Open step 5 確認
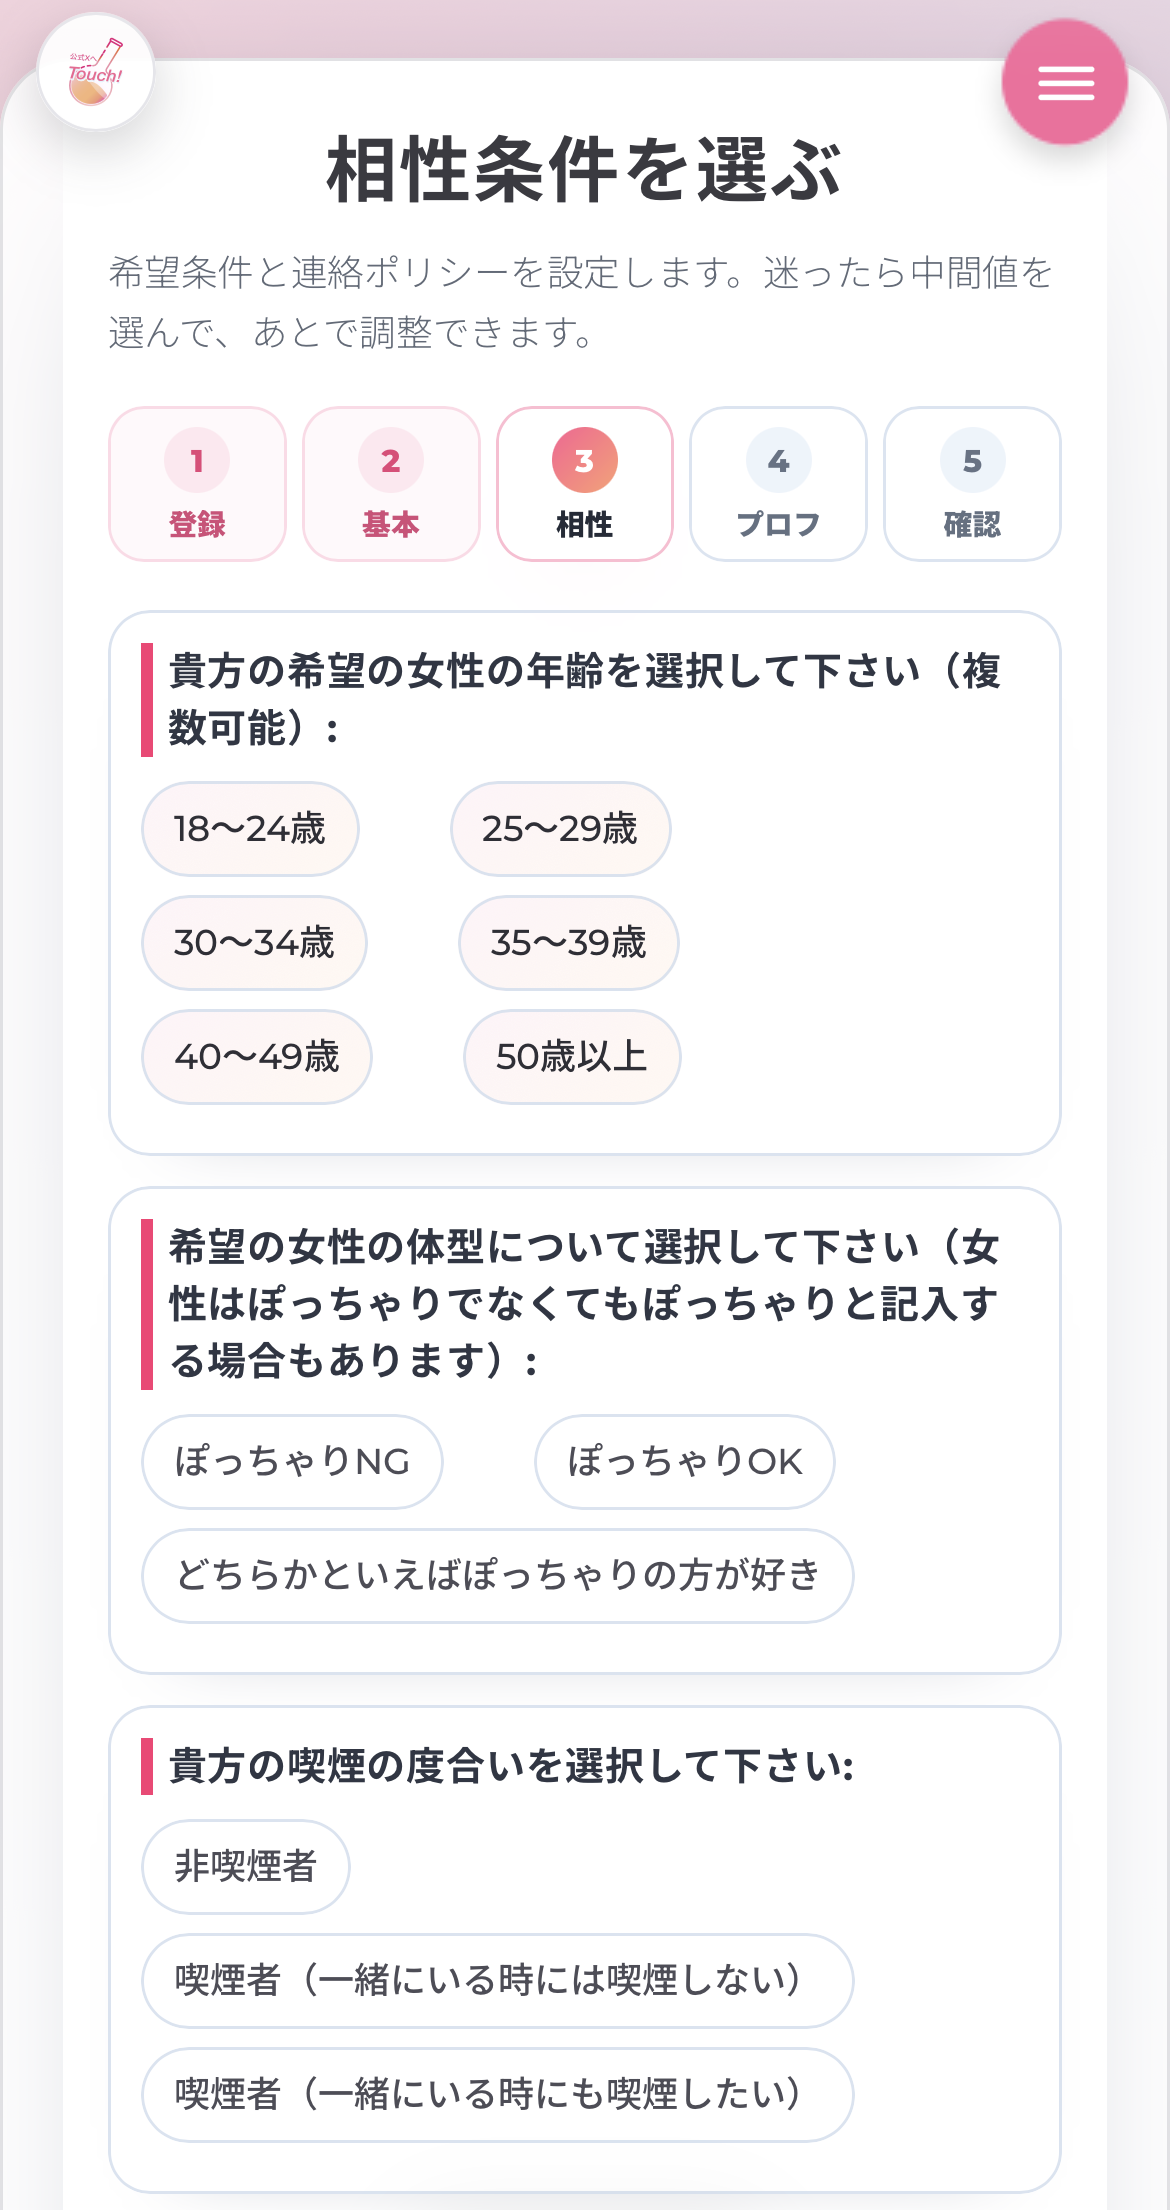Image resolution: width=1170 pixels, height=2210 pixels. (972, 484)
